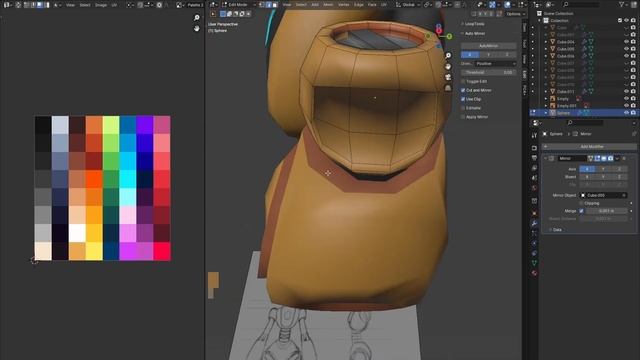
Task: Click the UV editor zoom magnifier icon
Action: (197, 18)
